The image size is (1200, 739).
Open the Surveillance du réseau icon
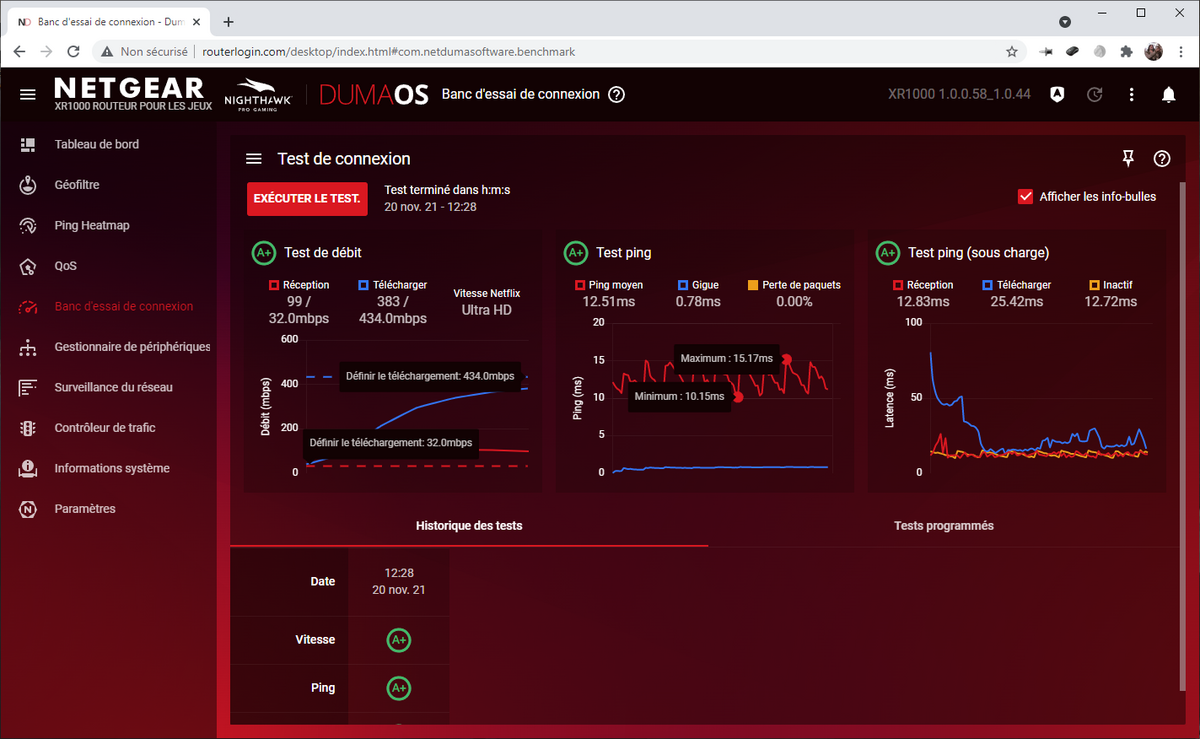tap(28, 388)
